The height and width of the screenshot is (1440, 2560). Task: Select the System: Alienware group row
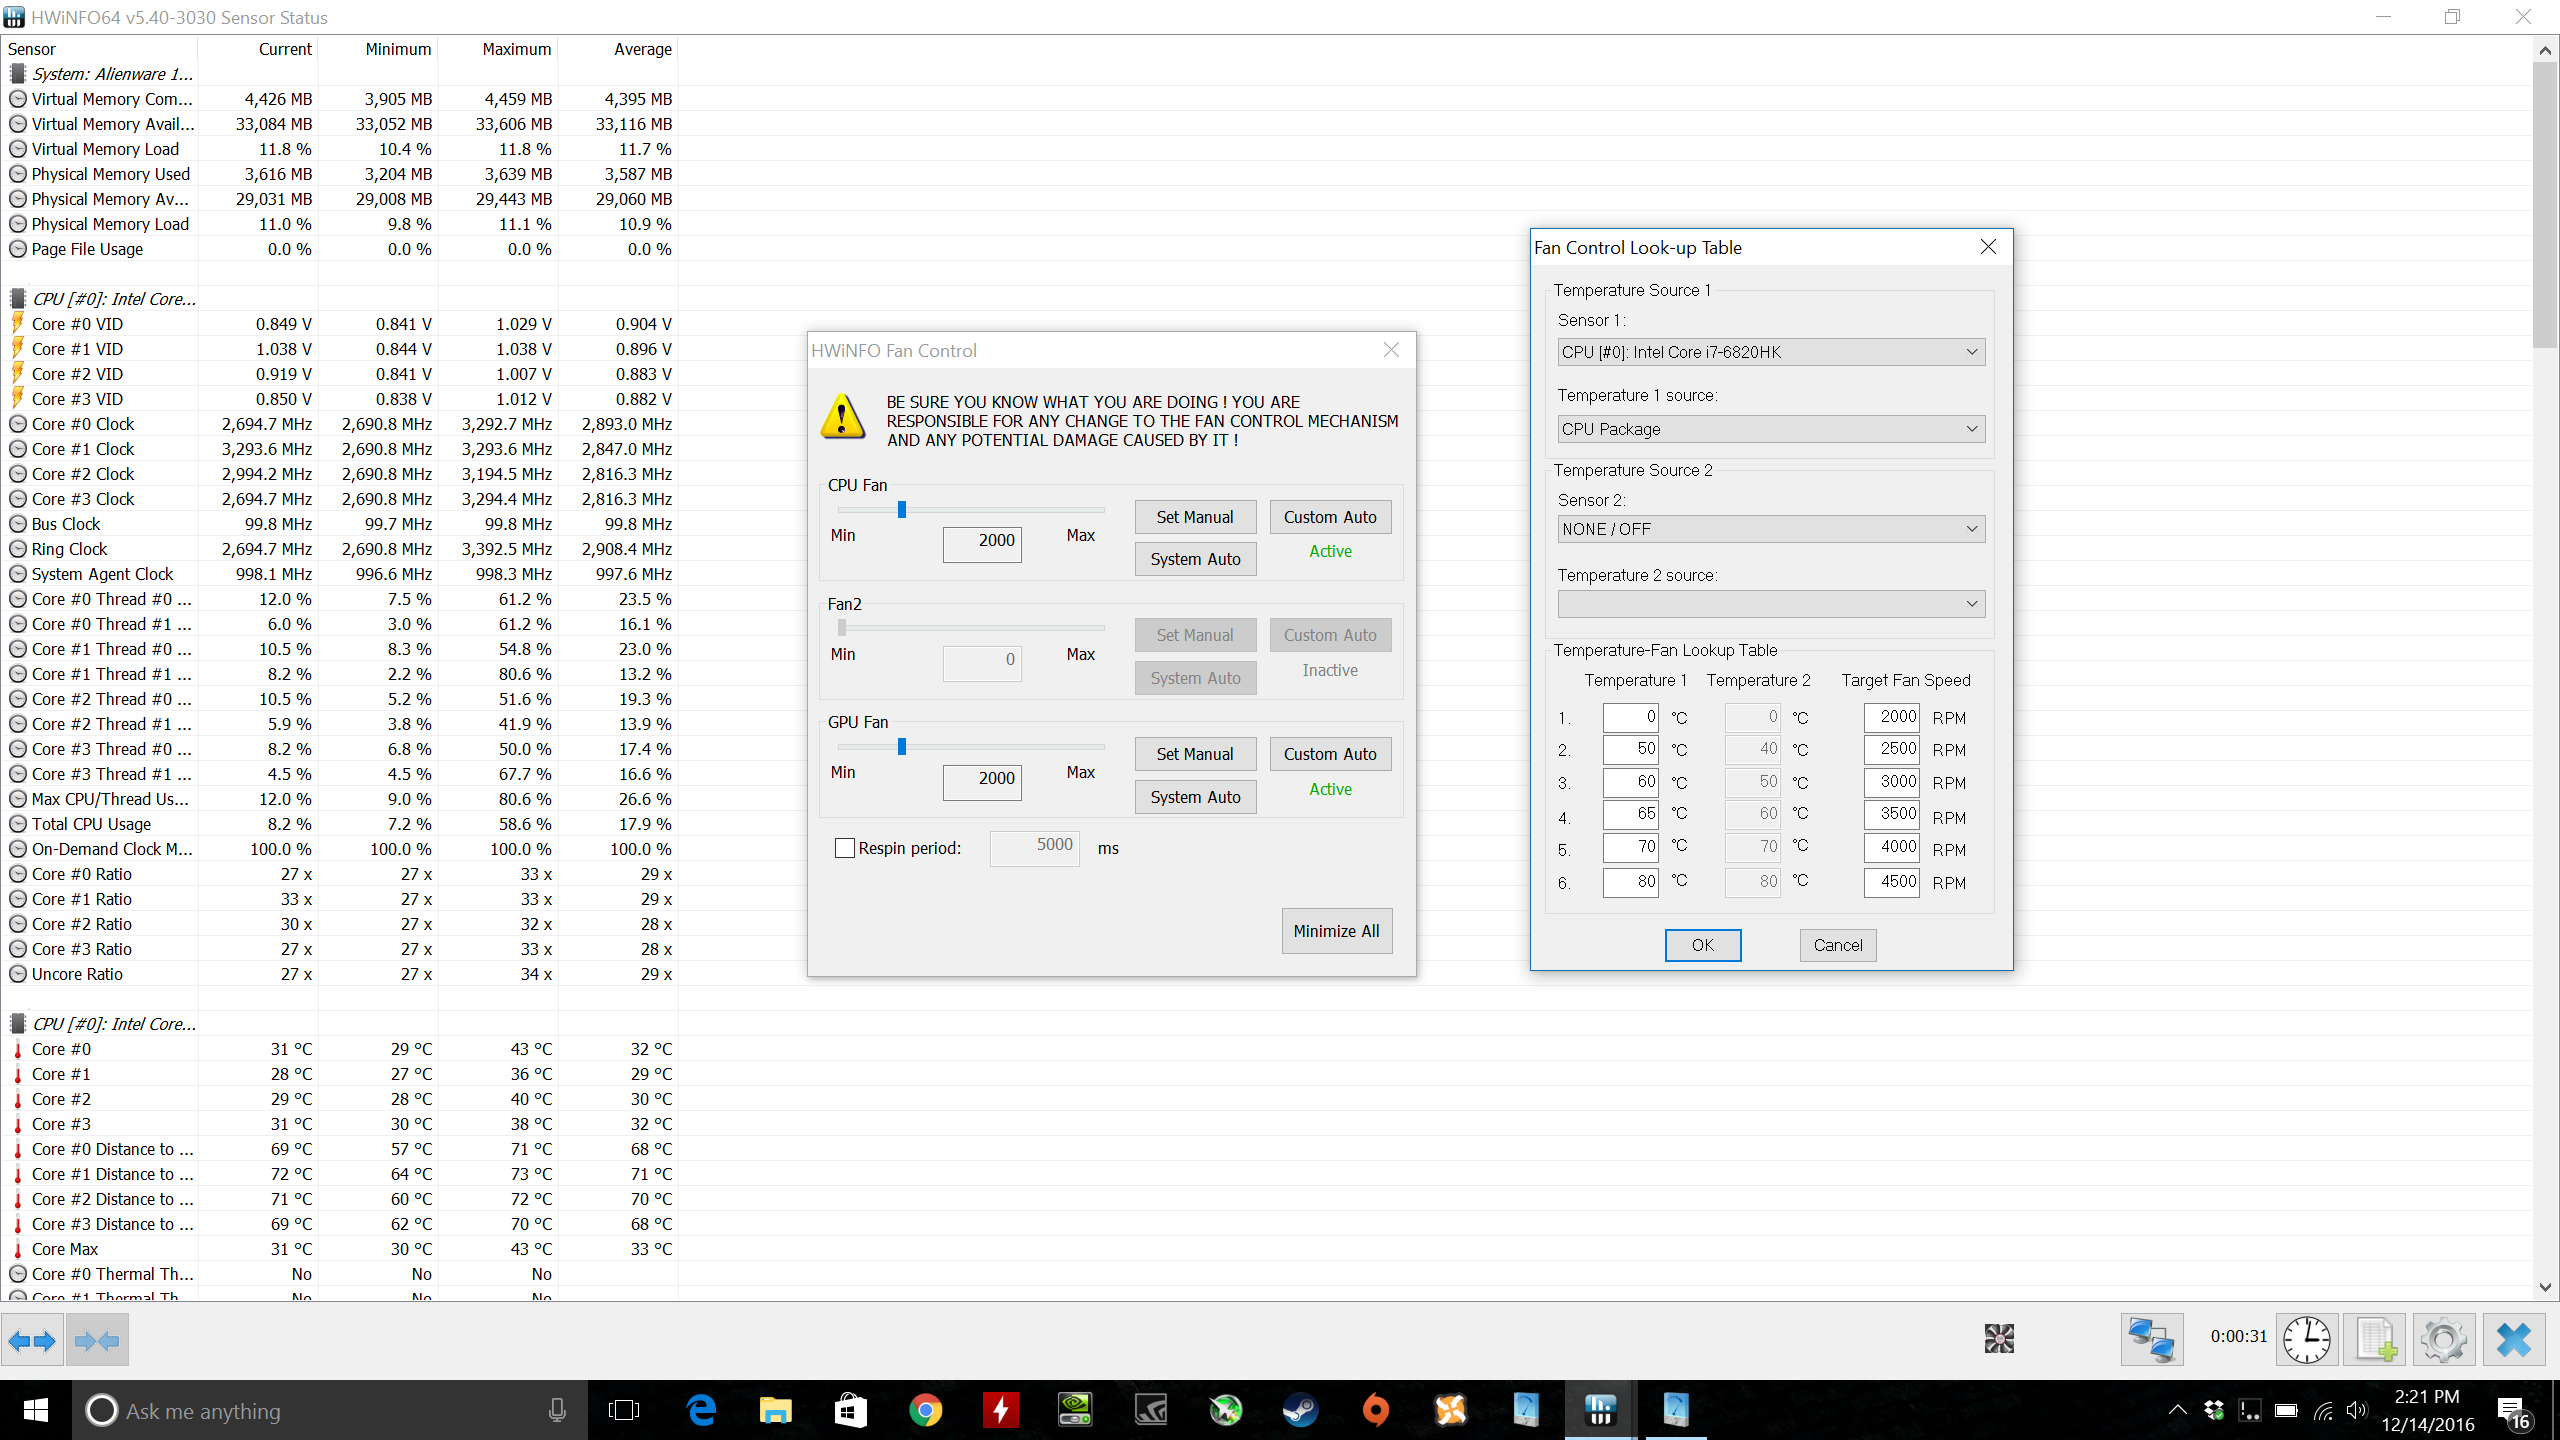point(340,74)
